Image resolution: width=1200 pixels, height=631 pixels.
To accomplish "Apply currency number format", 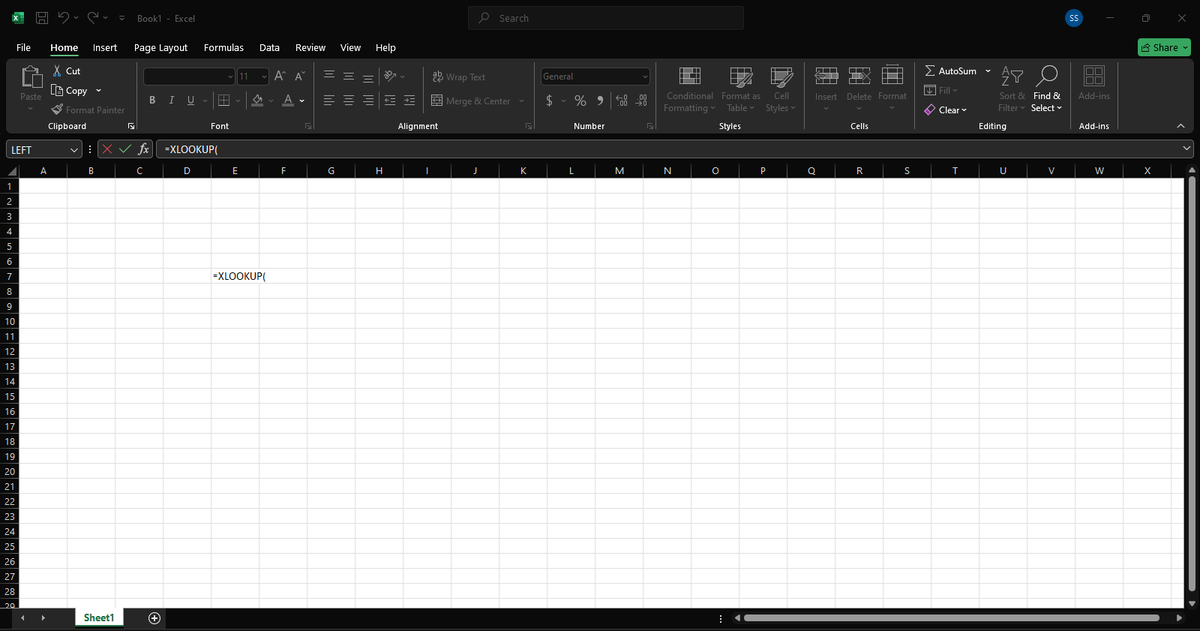I will 548,100.
